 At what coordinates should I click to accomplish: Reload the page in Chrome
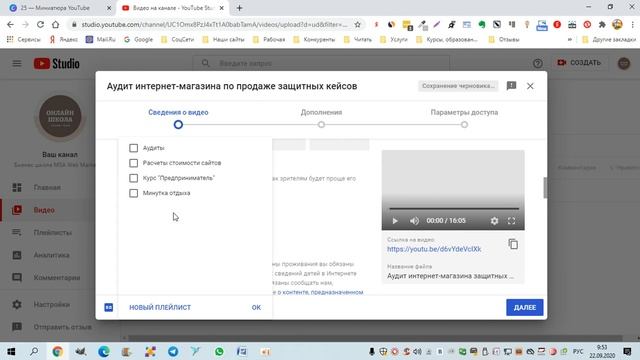40,24
